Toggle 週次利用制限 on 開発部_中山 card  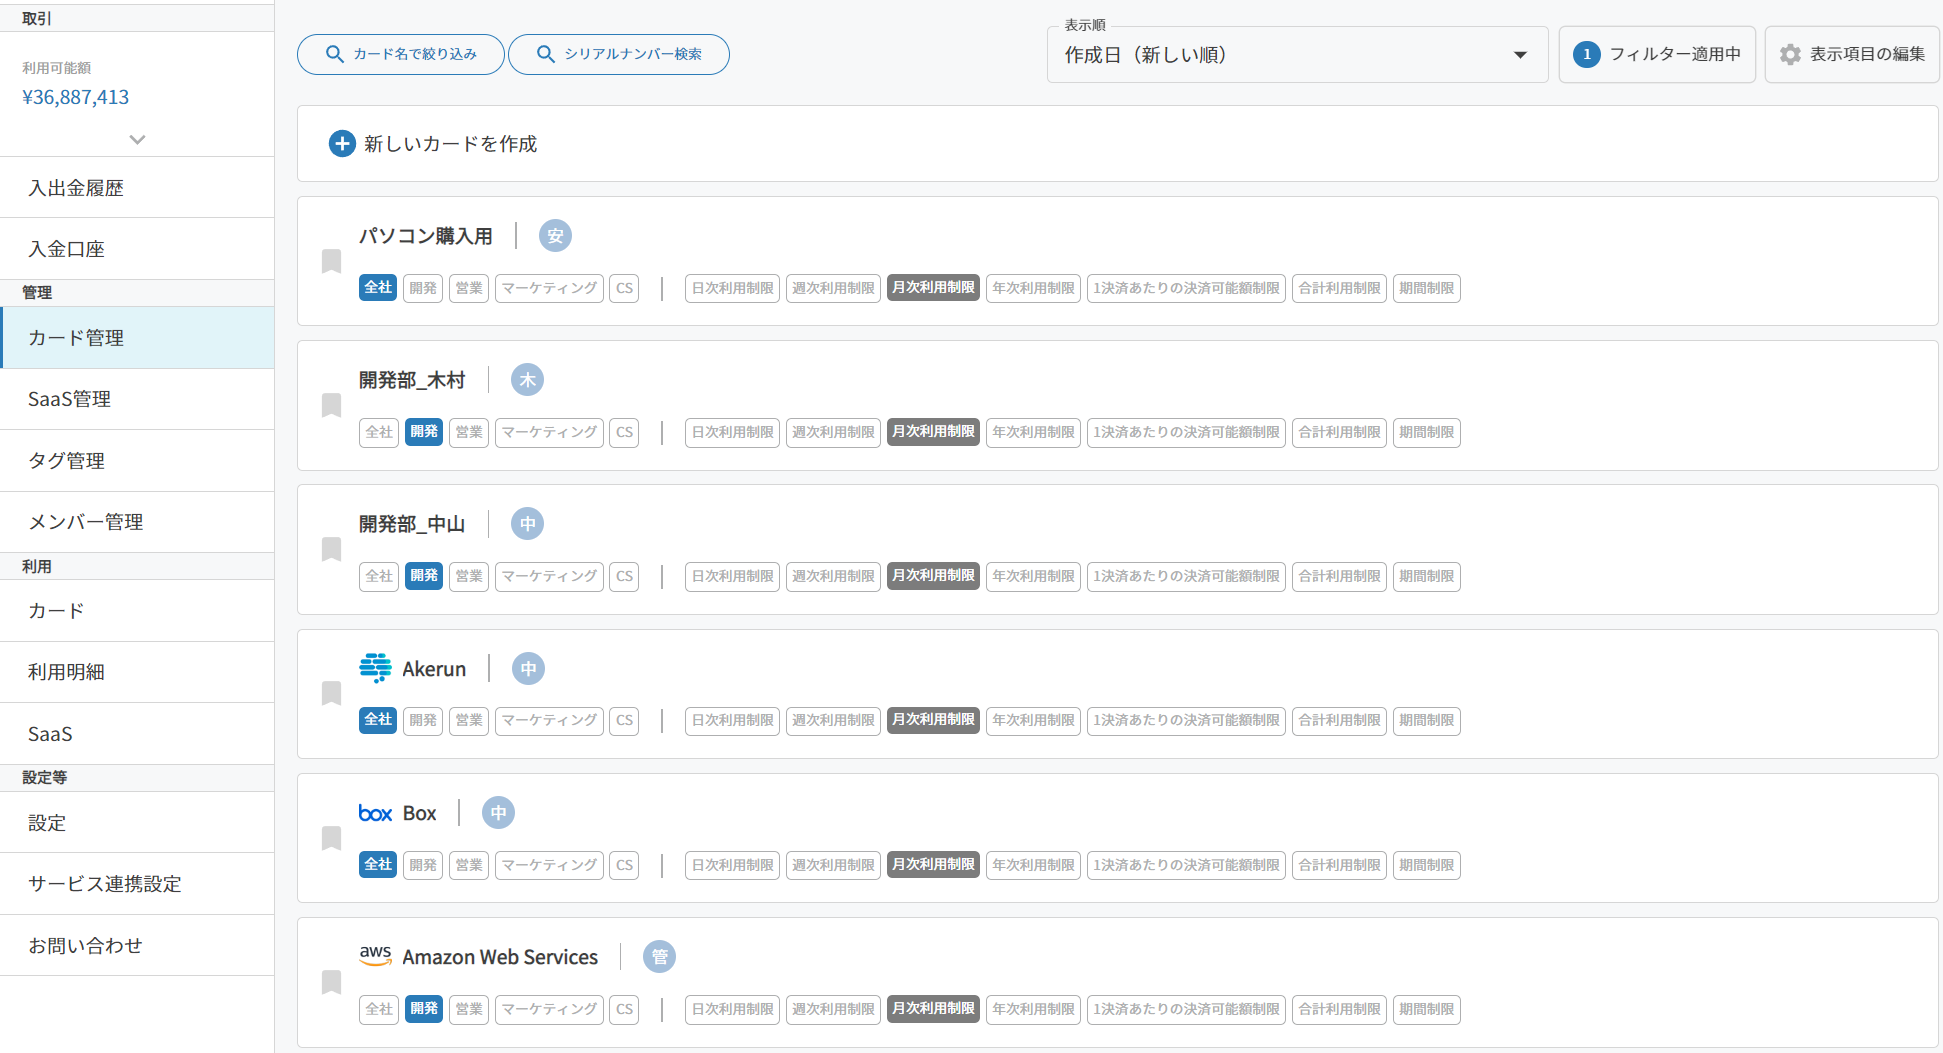pyautogui.click(x=833, y=576)
